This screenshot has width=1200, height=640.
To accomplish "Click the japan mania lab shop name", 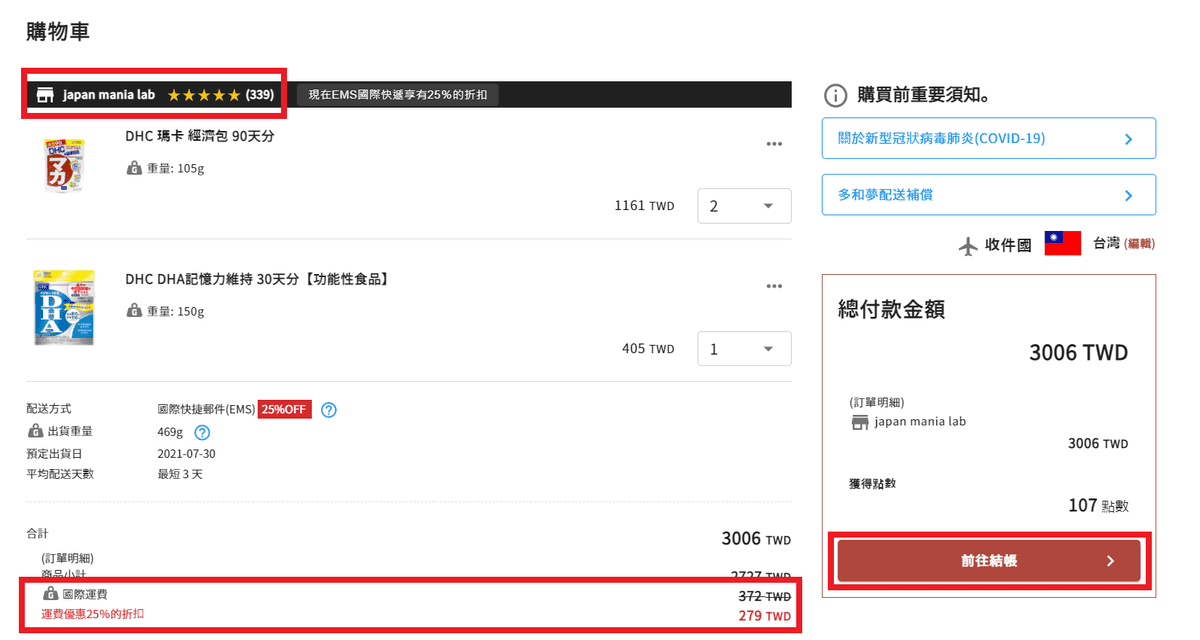I will pyautogui.click(x=109, y=95).
